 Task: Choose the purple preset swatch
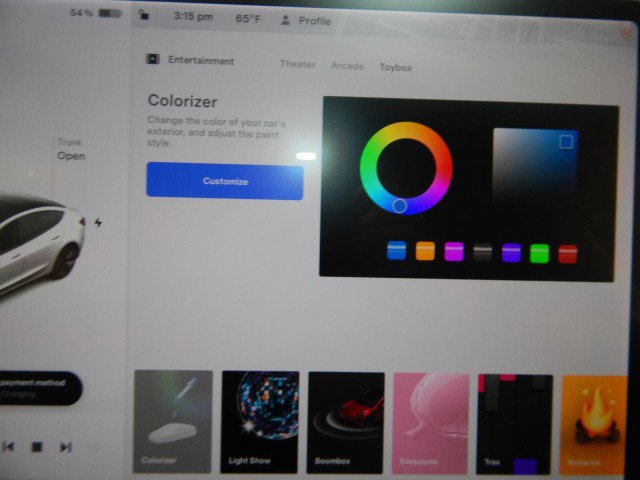[x=511, y=253]
